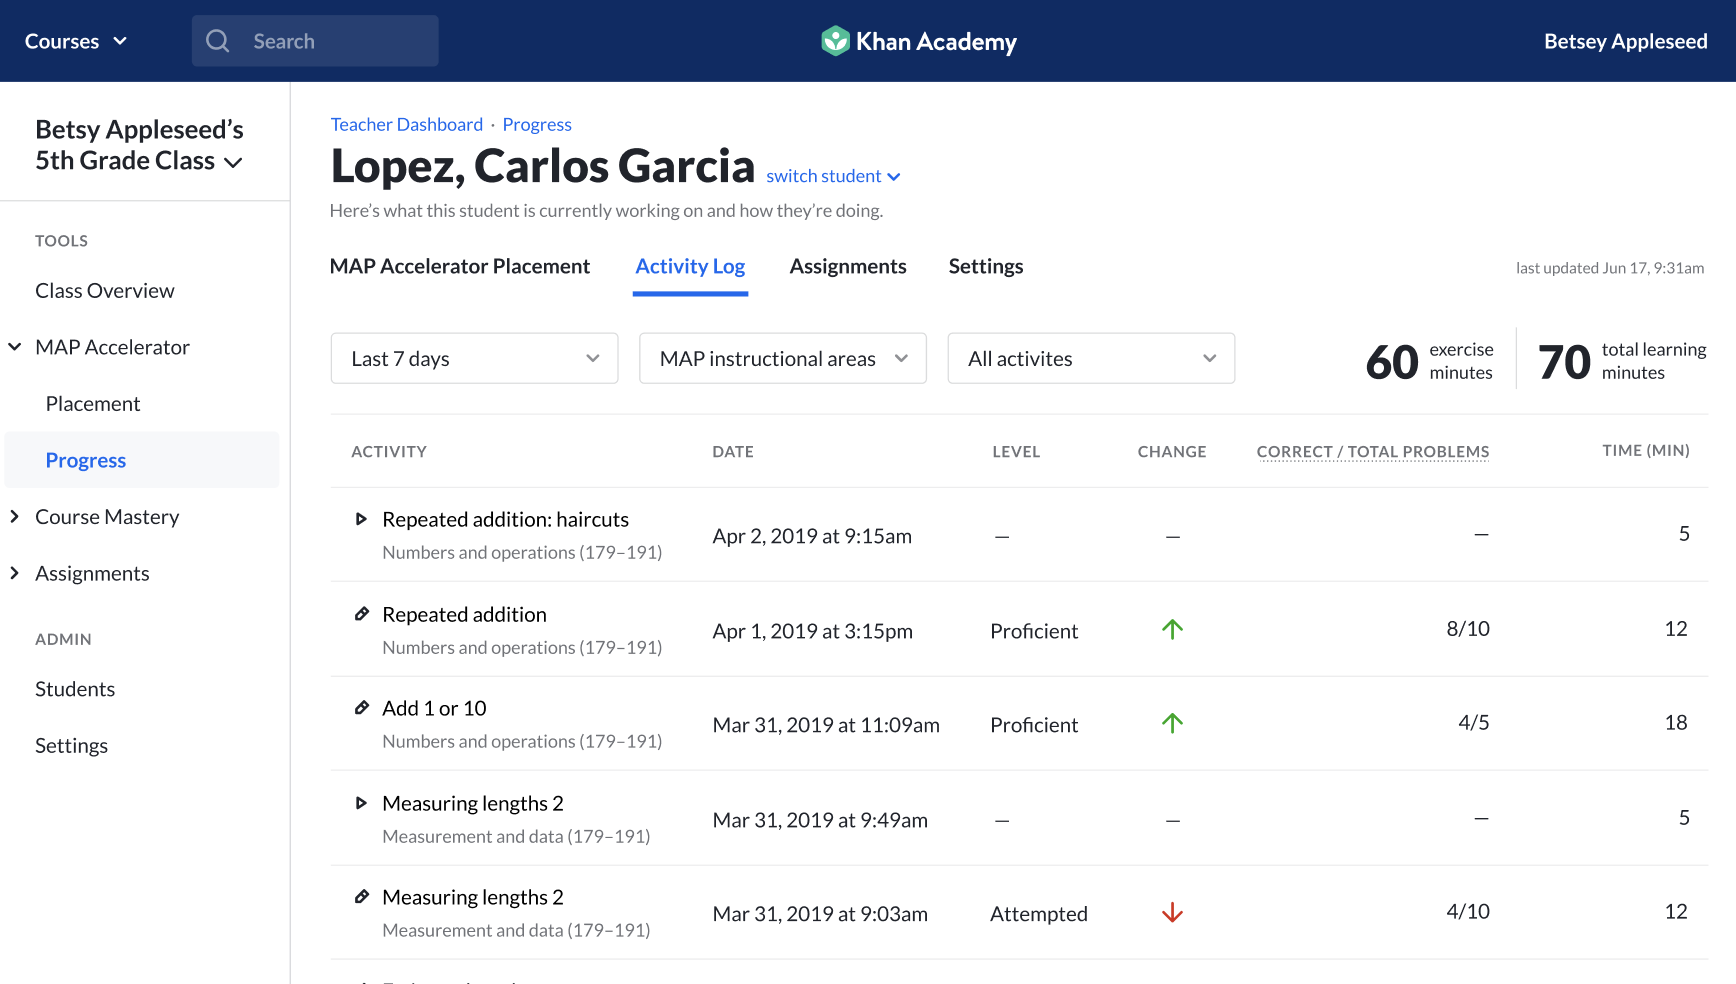
Task: Click the Khan Academy logo icon
Action: tap(835, 41)
